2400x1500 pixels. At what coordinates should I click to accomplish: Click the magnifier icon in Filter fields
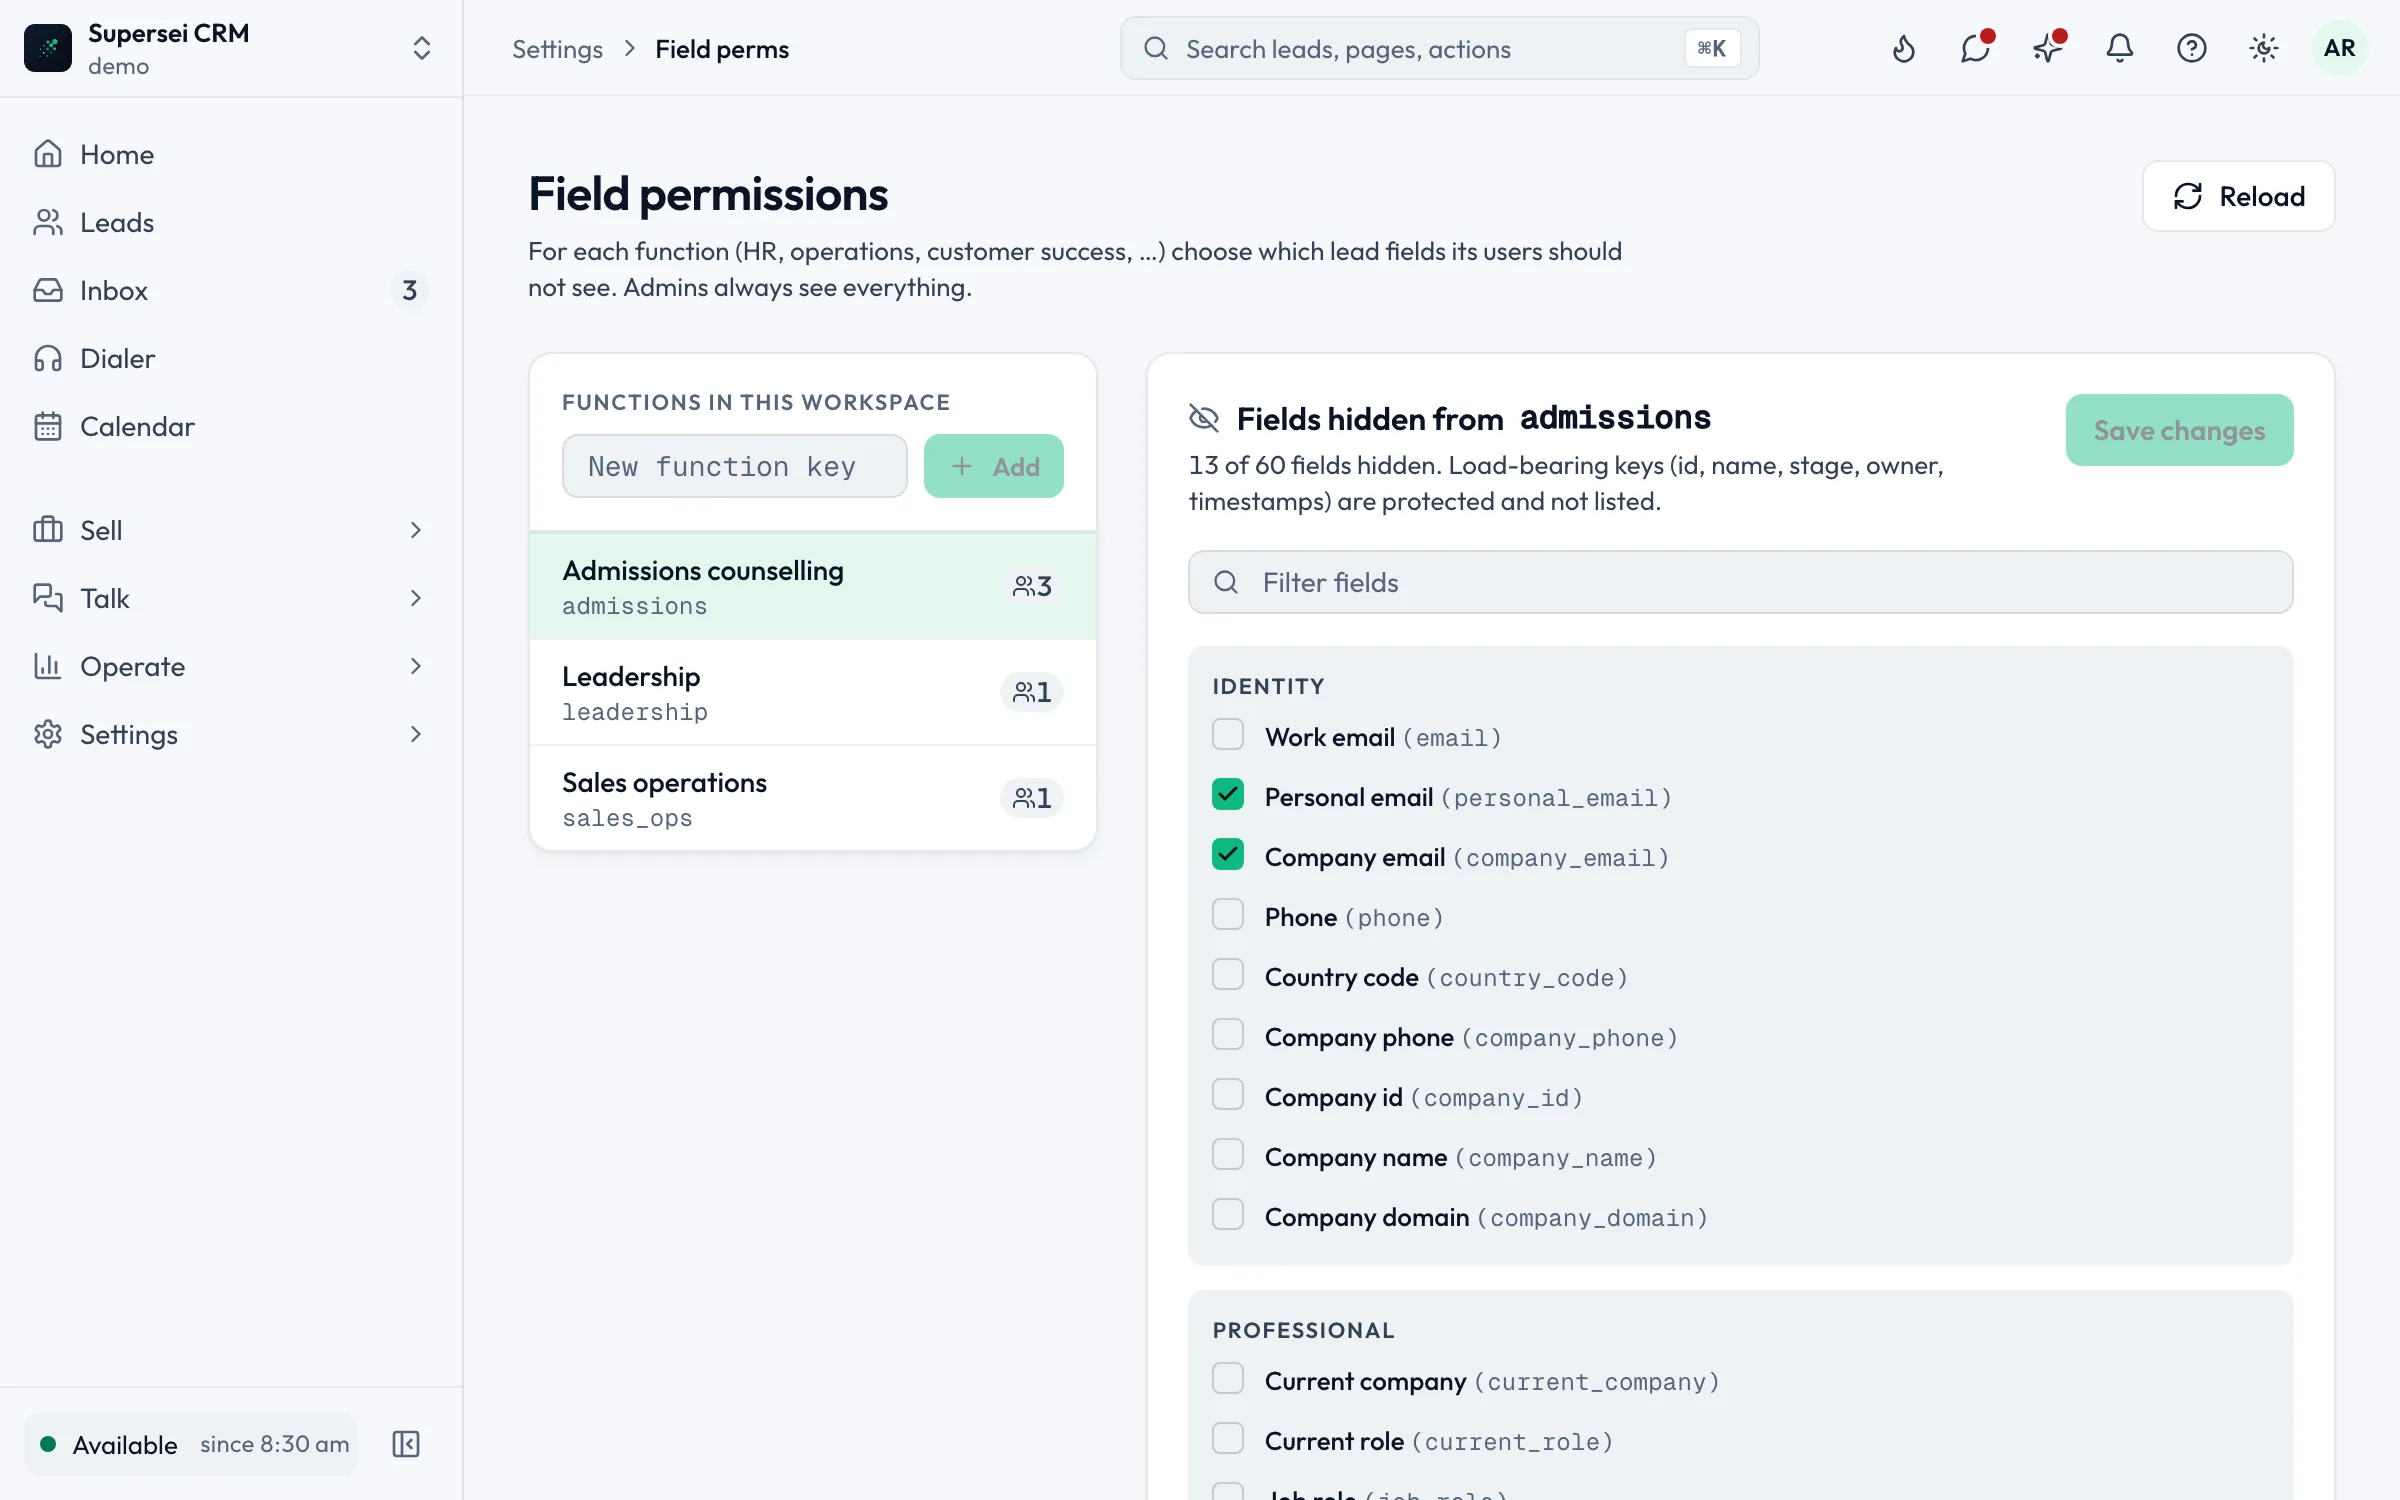(1226, 582)
